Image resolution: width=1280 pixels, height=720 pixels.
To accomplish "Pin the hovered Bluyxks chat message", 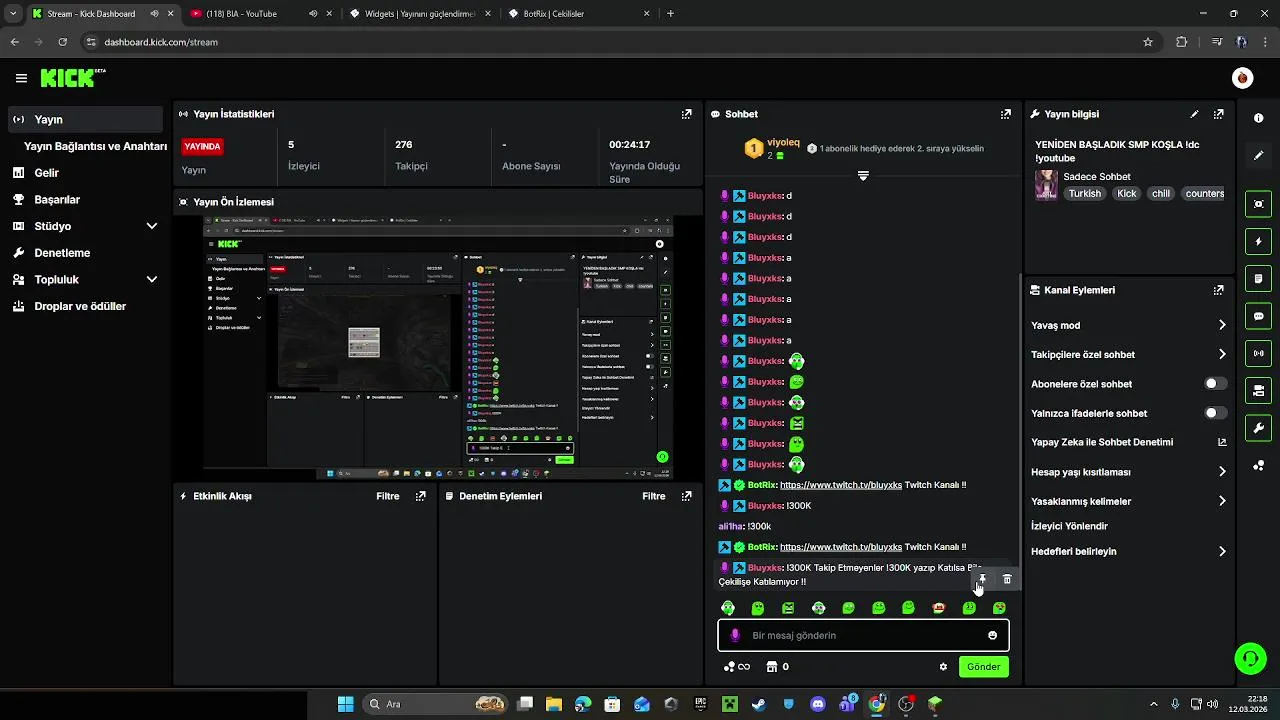I will pyautogui.click(x=982, y=578).
